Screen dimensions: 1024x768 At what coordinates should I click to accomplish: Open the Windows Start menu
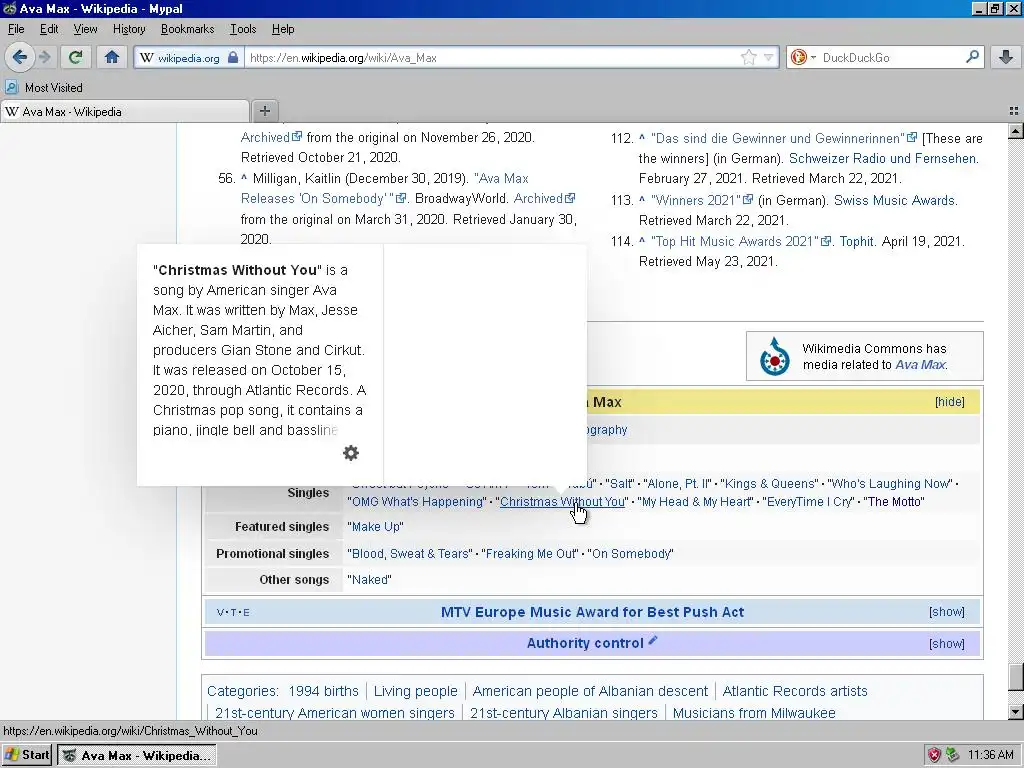click(27, 755)
